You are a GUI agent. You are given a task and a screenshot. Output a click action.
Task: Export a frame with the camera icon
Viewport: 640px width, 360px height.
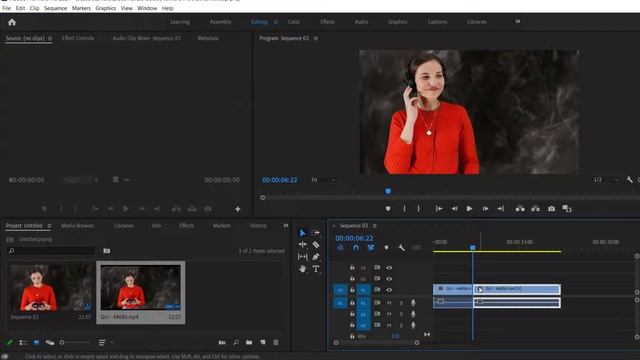[x=551, y=209]
